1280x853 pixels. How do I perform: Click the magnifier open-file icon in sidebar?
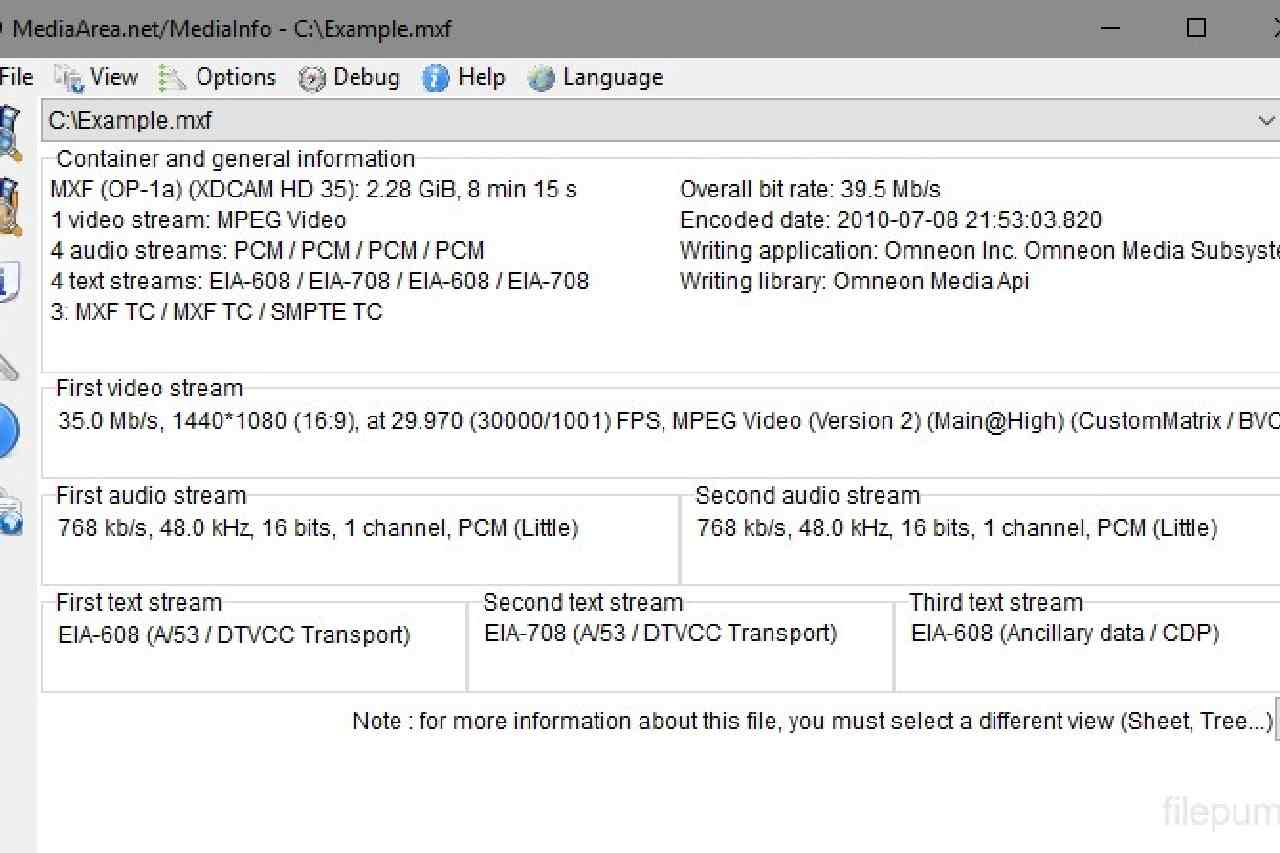[x=9, y=132]
